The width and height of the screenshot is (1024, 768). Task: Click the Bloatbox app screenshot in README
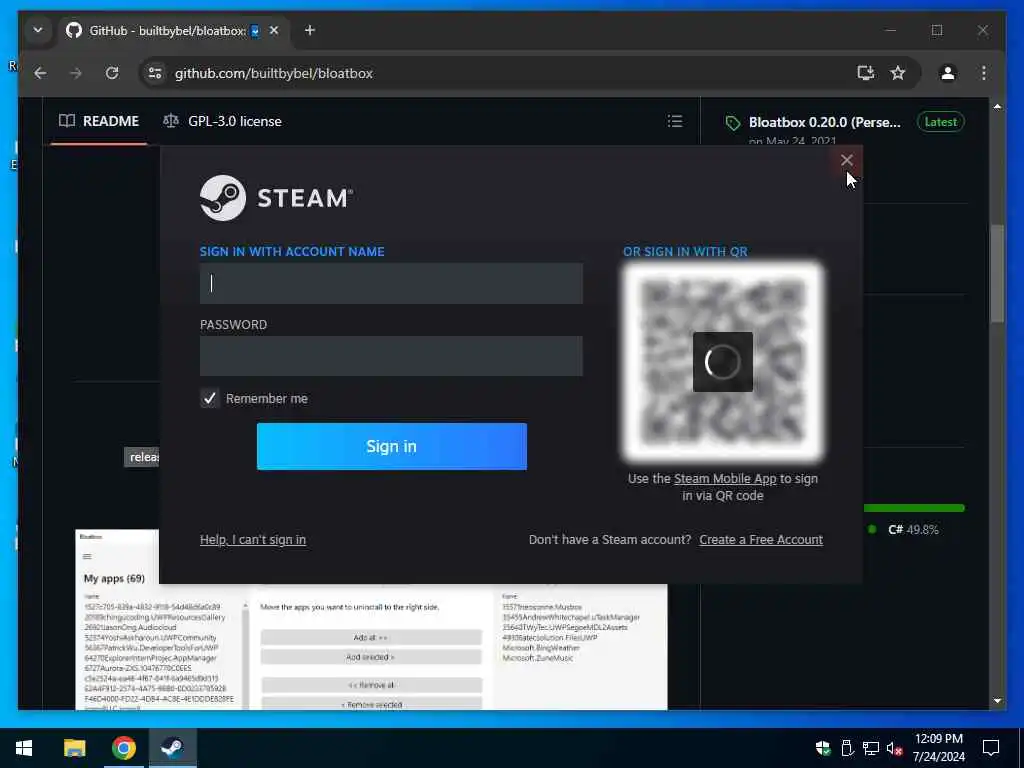pyautogui.click(x=371, y=647)
